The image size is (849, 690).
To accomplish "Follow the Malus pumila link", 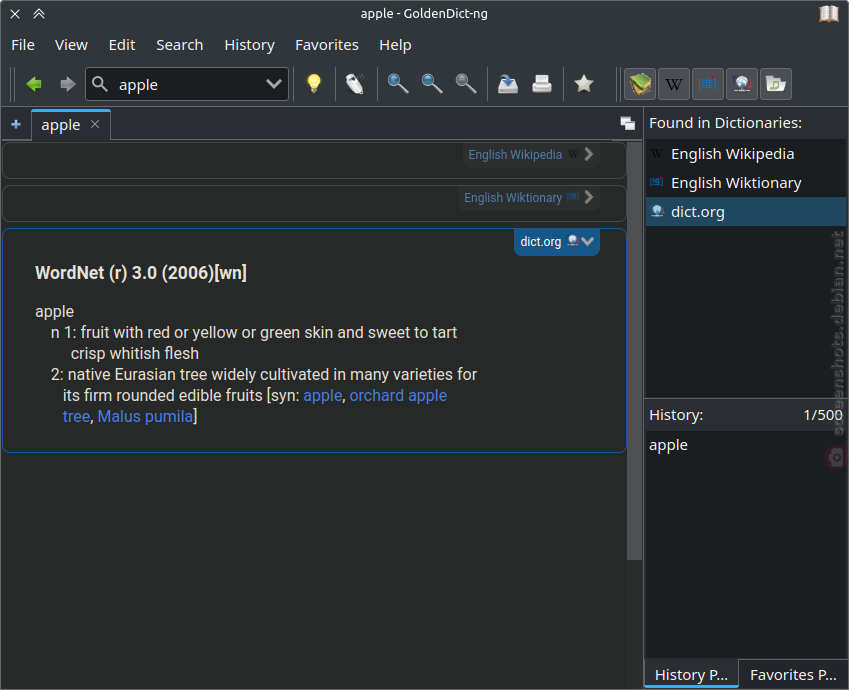I will pyautogui.click(x=145, y=416).
